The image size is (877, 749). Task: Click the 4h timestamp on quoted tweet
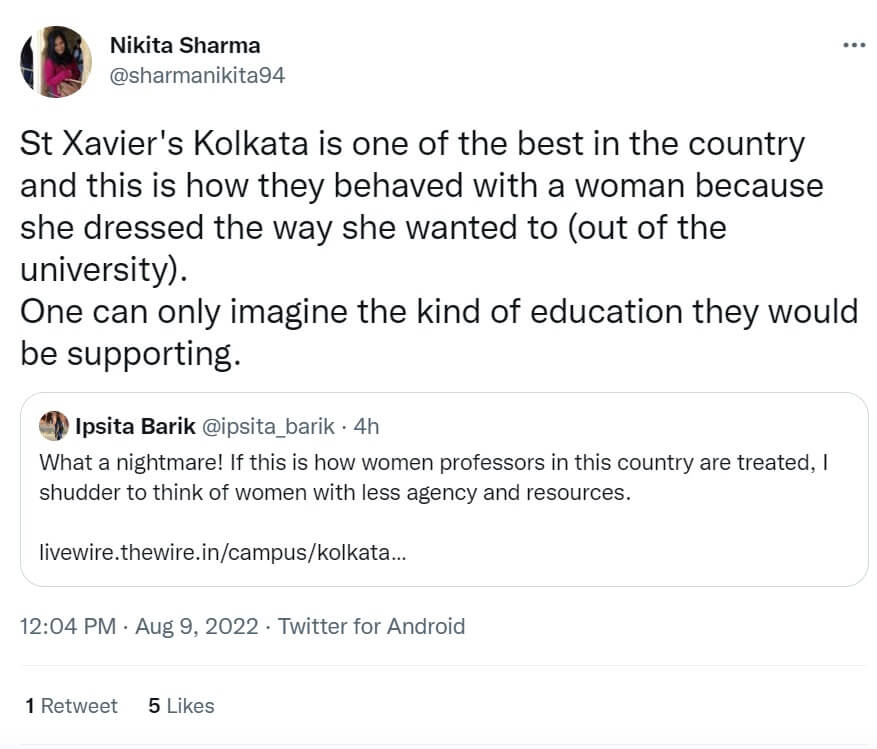tap(367, 427)
